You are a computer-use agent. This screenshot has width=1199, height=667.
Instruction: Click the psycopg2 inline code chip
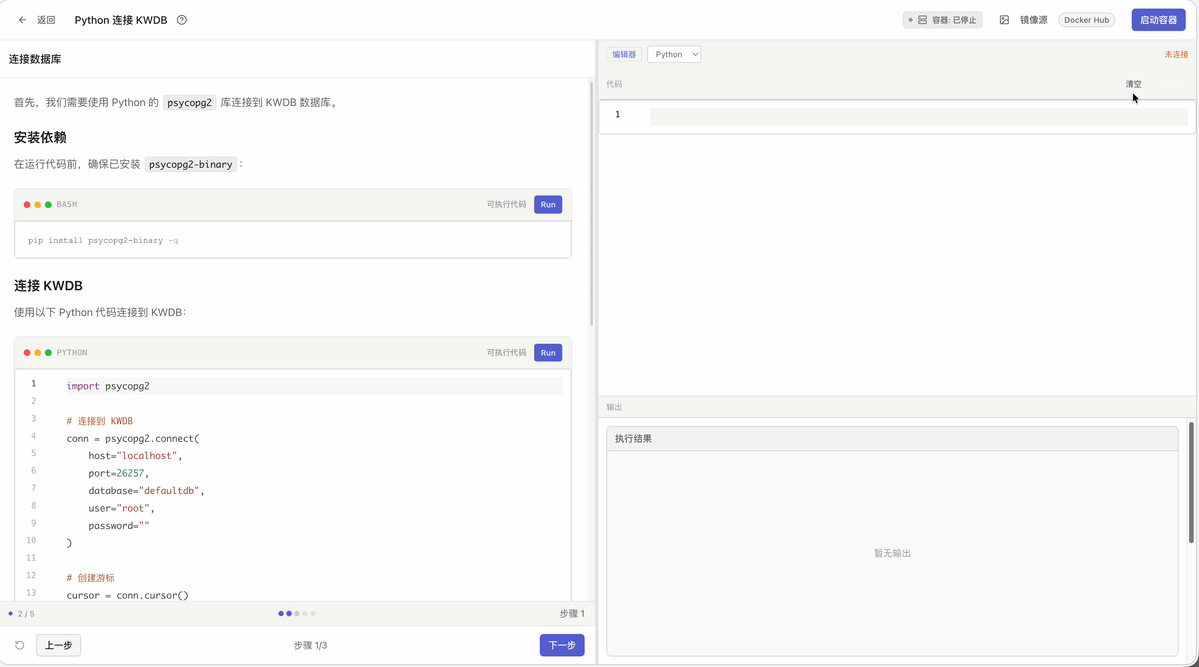tap(190, 102)
